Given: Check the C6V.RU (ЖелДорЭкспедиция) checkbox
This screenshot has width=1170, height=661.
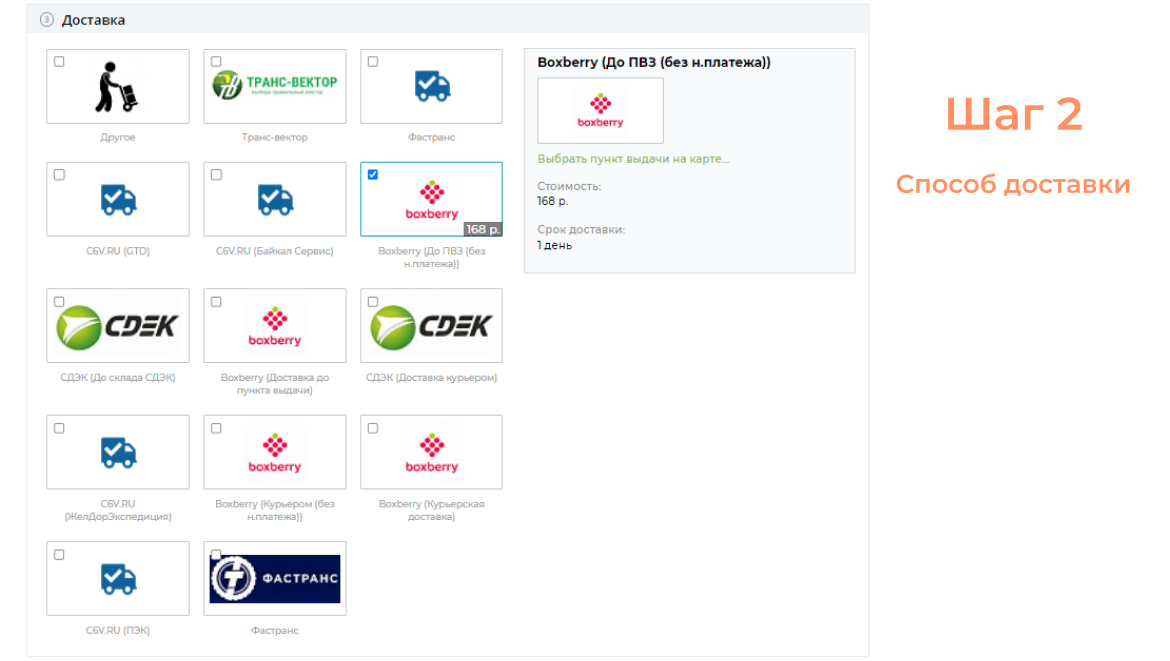Looking at the screenshot, I should 59,428.
